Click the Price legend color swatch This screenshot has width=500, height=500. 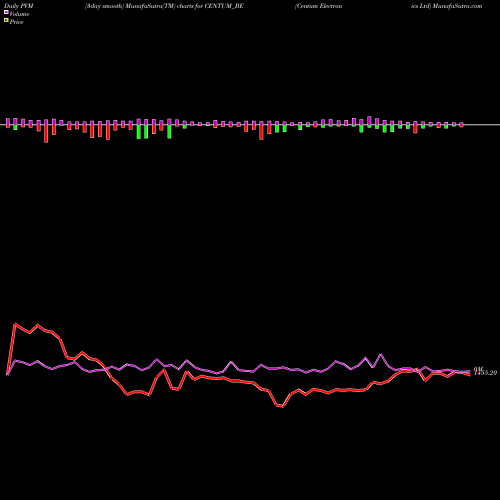click(6, 20)
